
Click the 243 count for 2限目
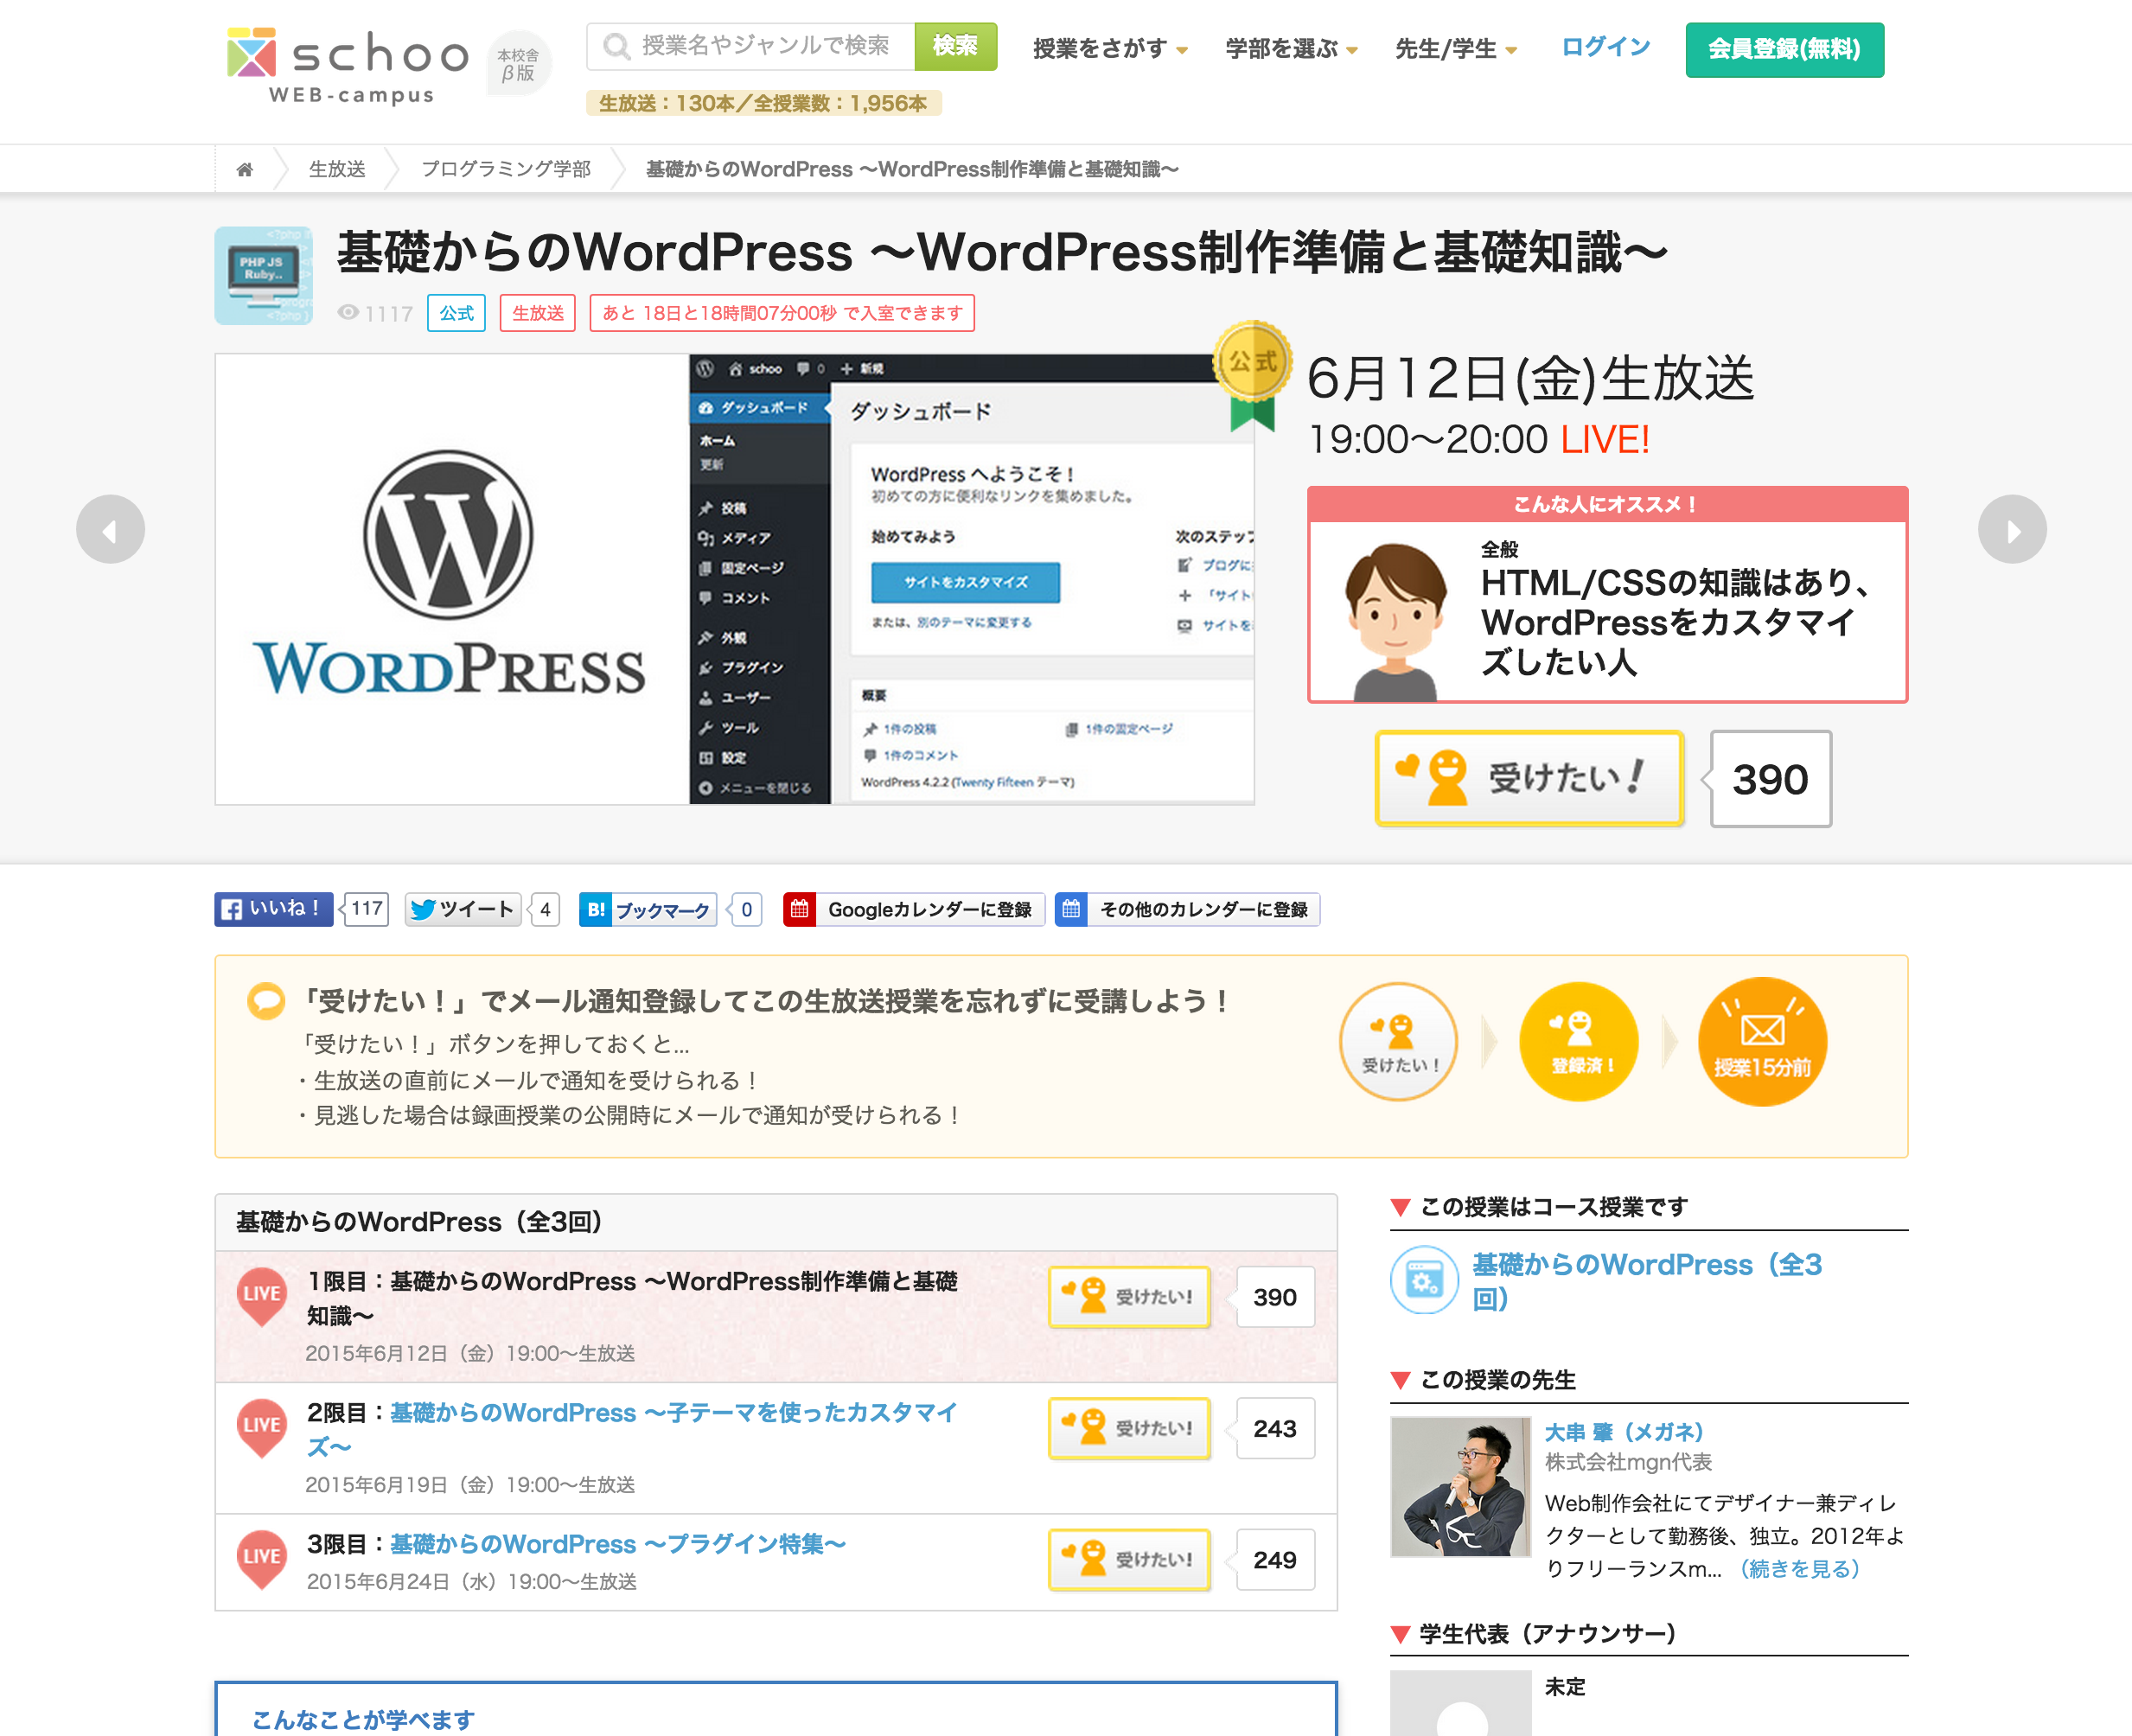pyautogui.click(x=1275, y=1428)
